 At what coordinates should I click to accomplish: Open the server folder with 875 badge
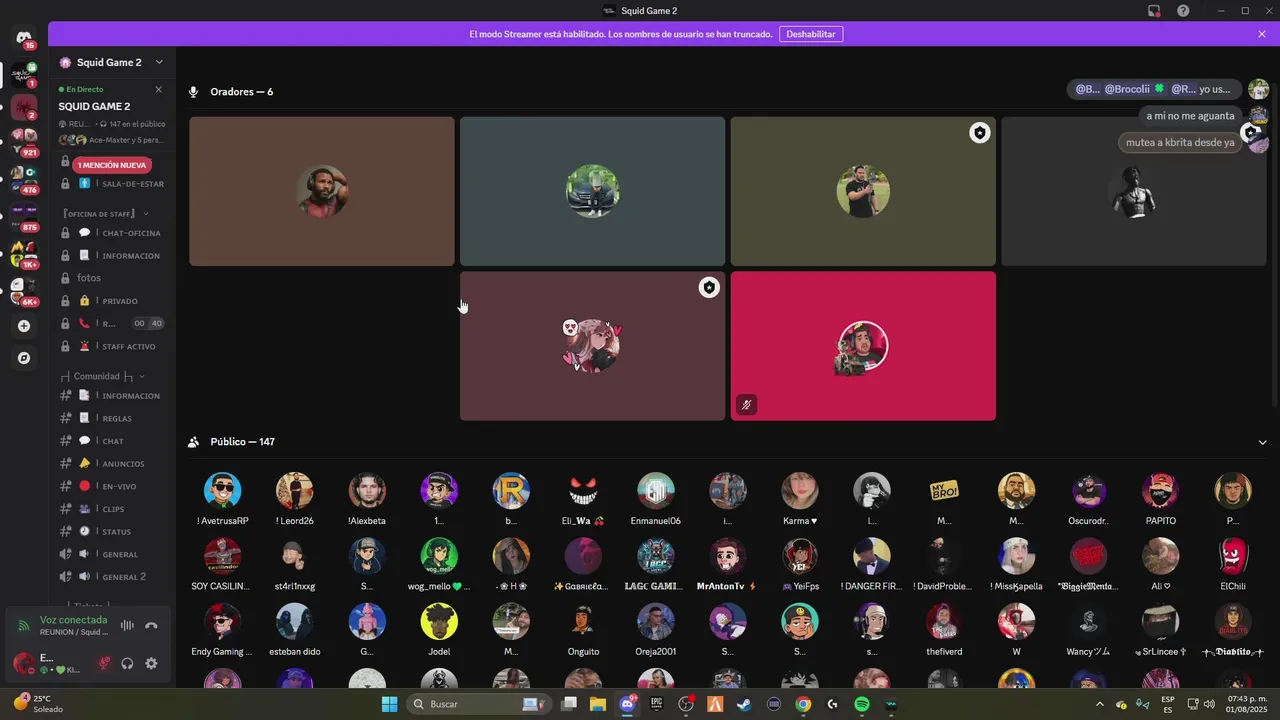pos(24,216)
